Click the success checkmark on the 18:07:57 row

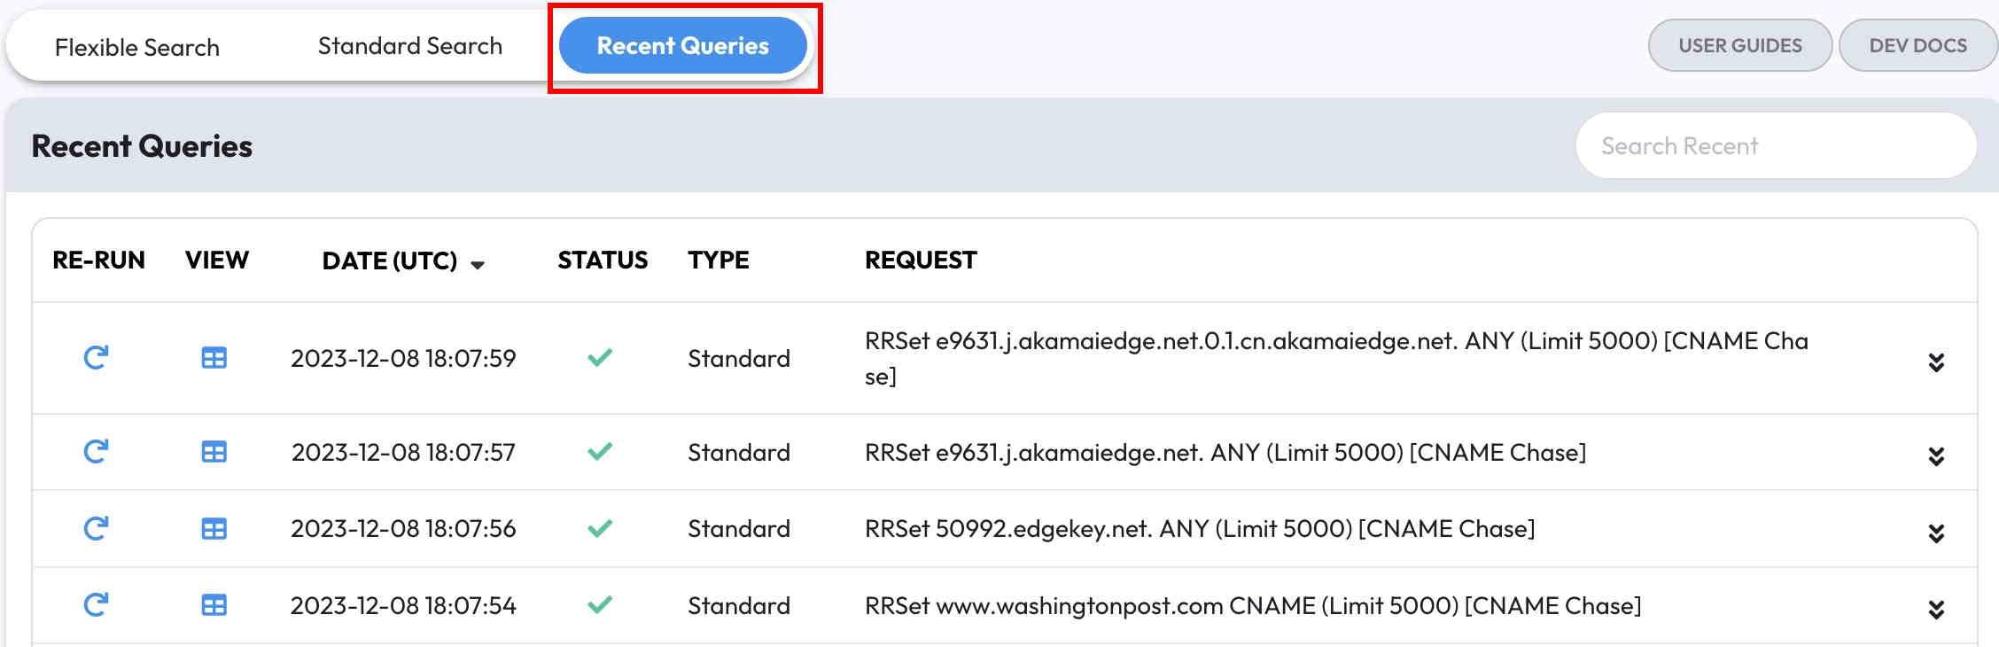tap(600, 451)
